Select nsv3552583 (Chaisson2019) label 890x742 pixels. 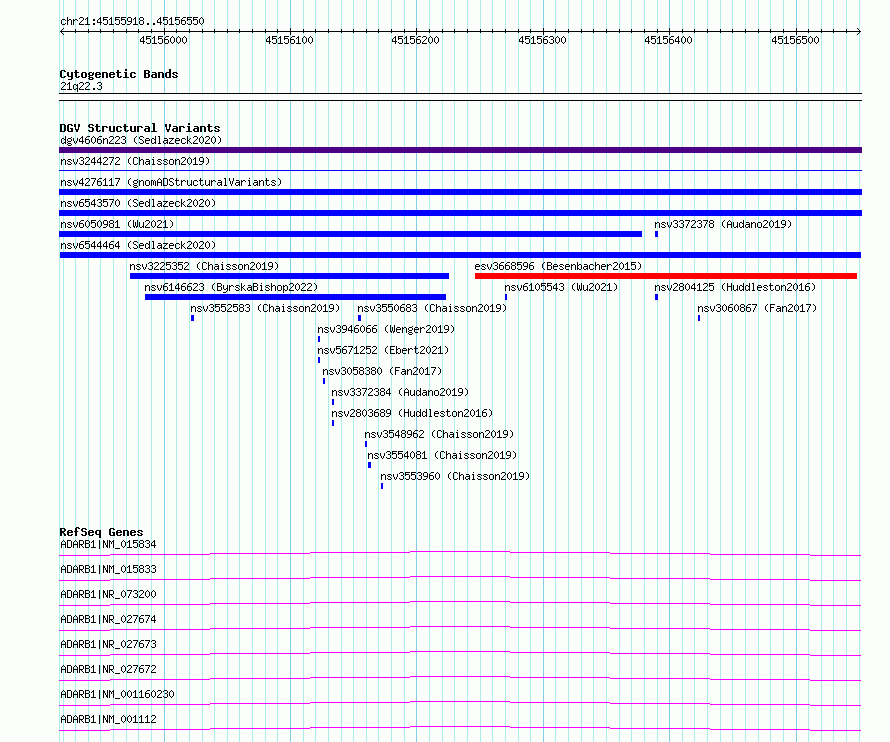pyautogui.click(x=265, y=308)
